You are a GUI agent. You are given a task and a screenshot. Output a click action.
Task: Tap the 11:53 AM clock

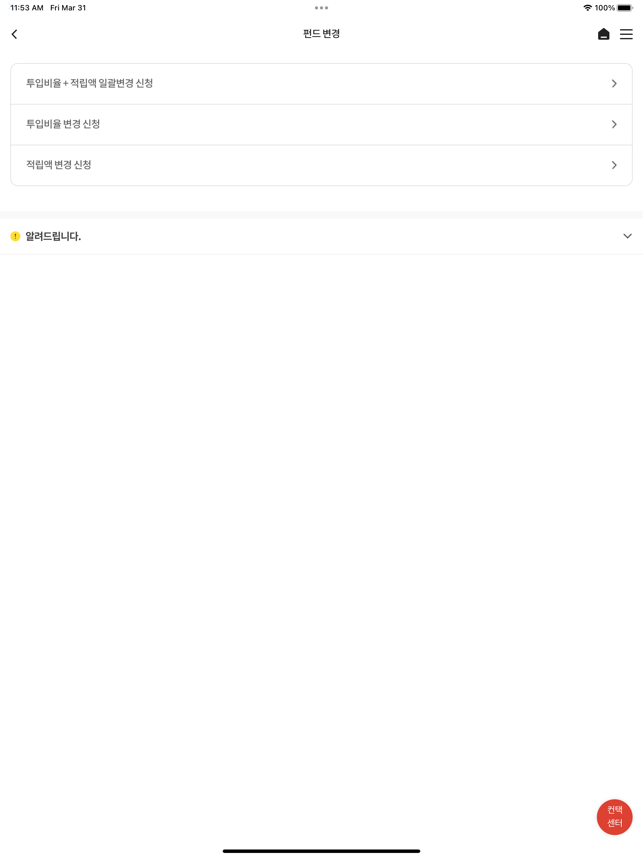pos(27,8)
